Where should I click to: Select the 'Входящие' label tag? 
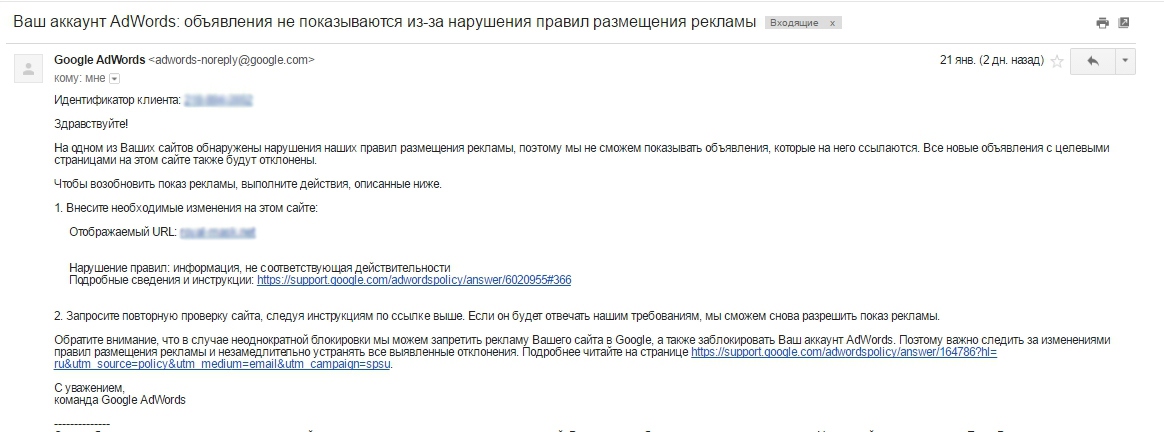click(x=794, y=23)
